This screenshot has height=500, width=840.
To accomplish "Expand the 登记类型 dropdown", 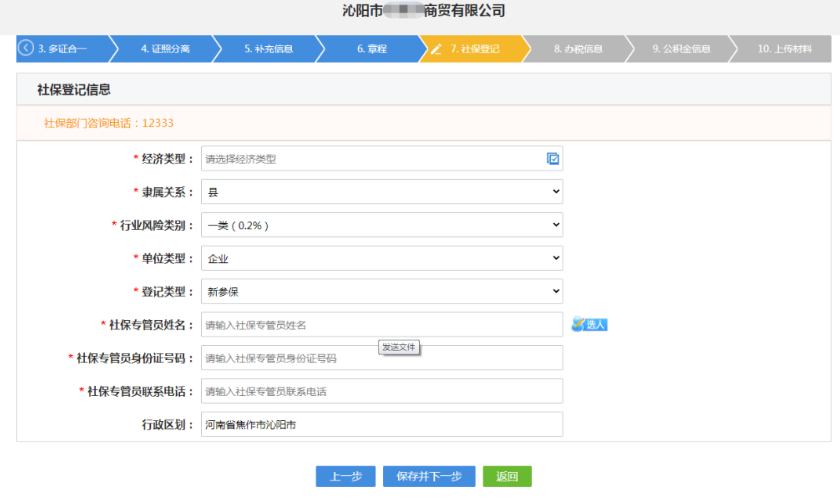I will click(381, 291).
